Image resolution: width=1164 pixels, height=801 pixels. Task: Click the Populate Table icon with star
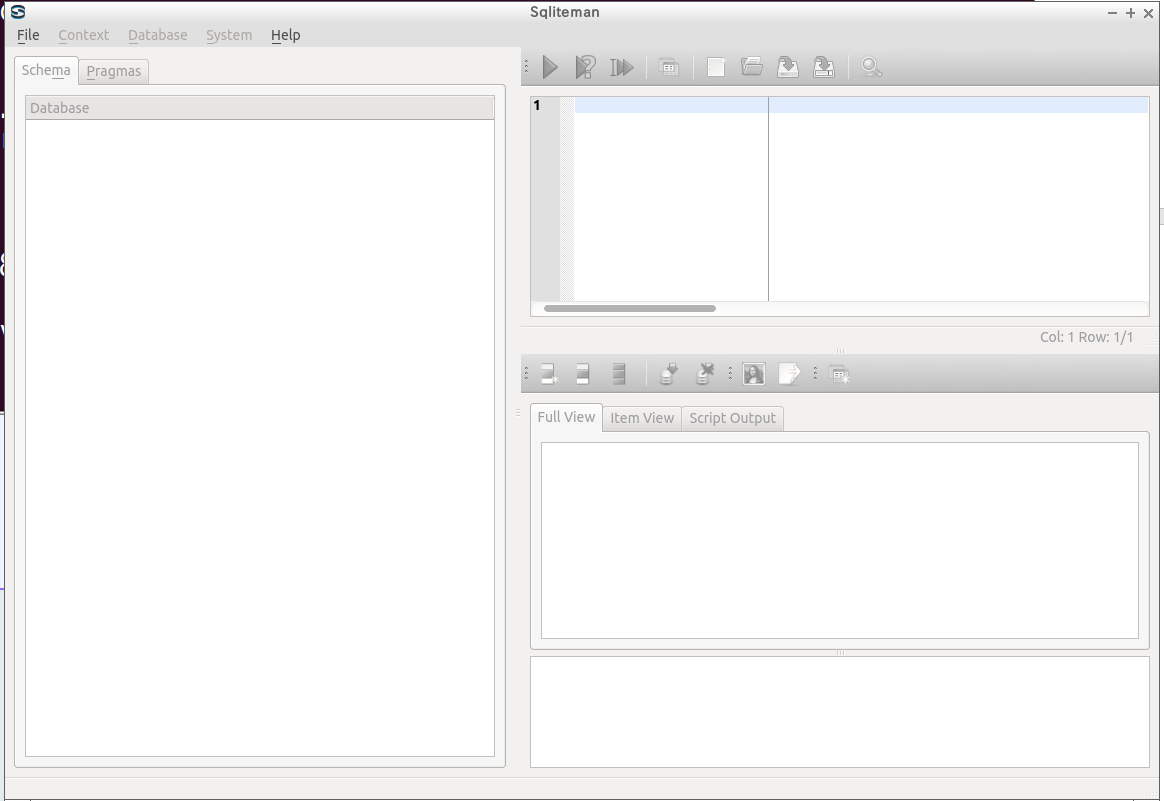tap(839, 374)
